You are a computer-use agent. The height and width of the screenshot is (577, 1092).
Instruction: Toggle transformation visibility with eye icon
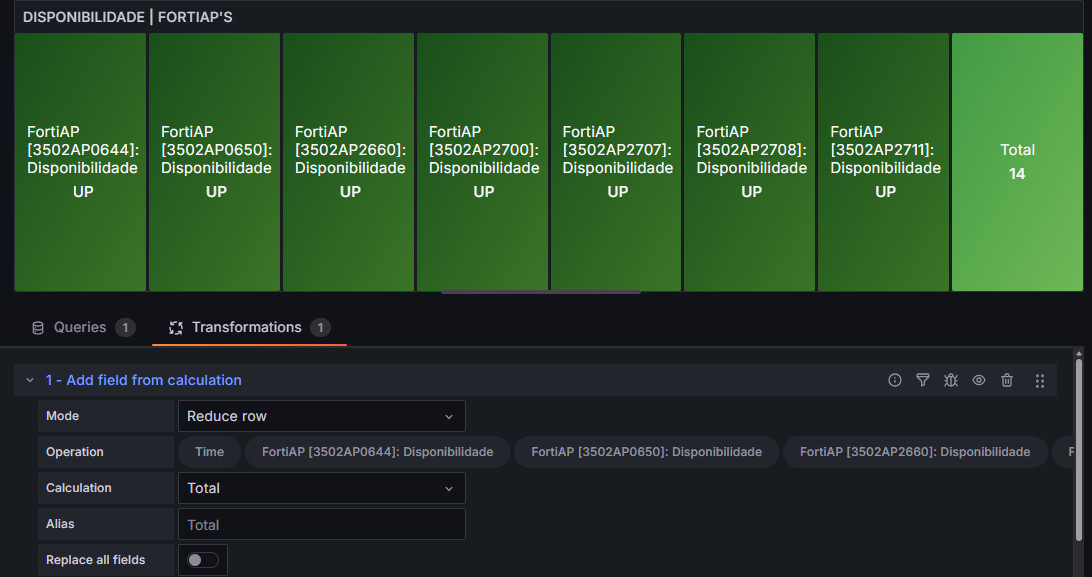pos(978,380)
